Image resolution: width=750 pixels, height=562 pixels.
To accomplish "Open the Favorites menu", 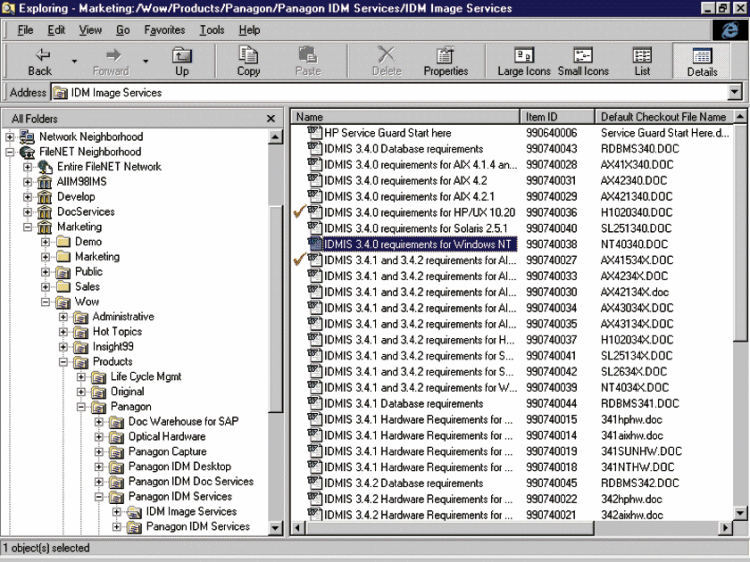I will pyautogui.click(x=165, y=30).
